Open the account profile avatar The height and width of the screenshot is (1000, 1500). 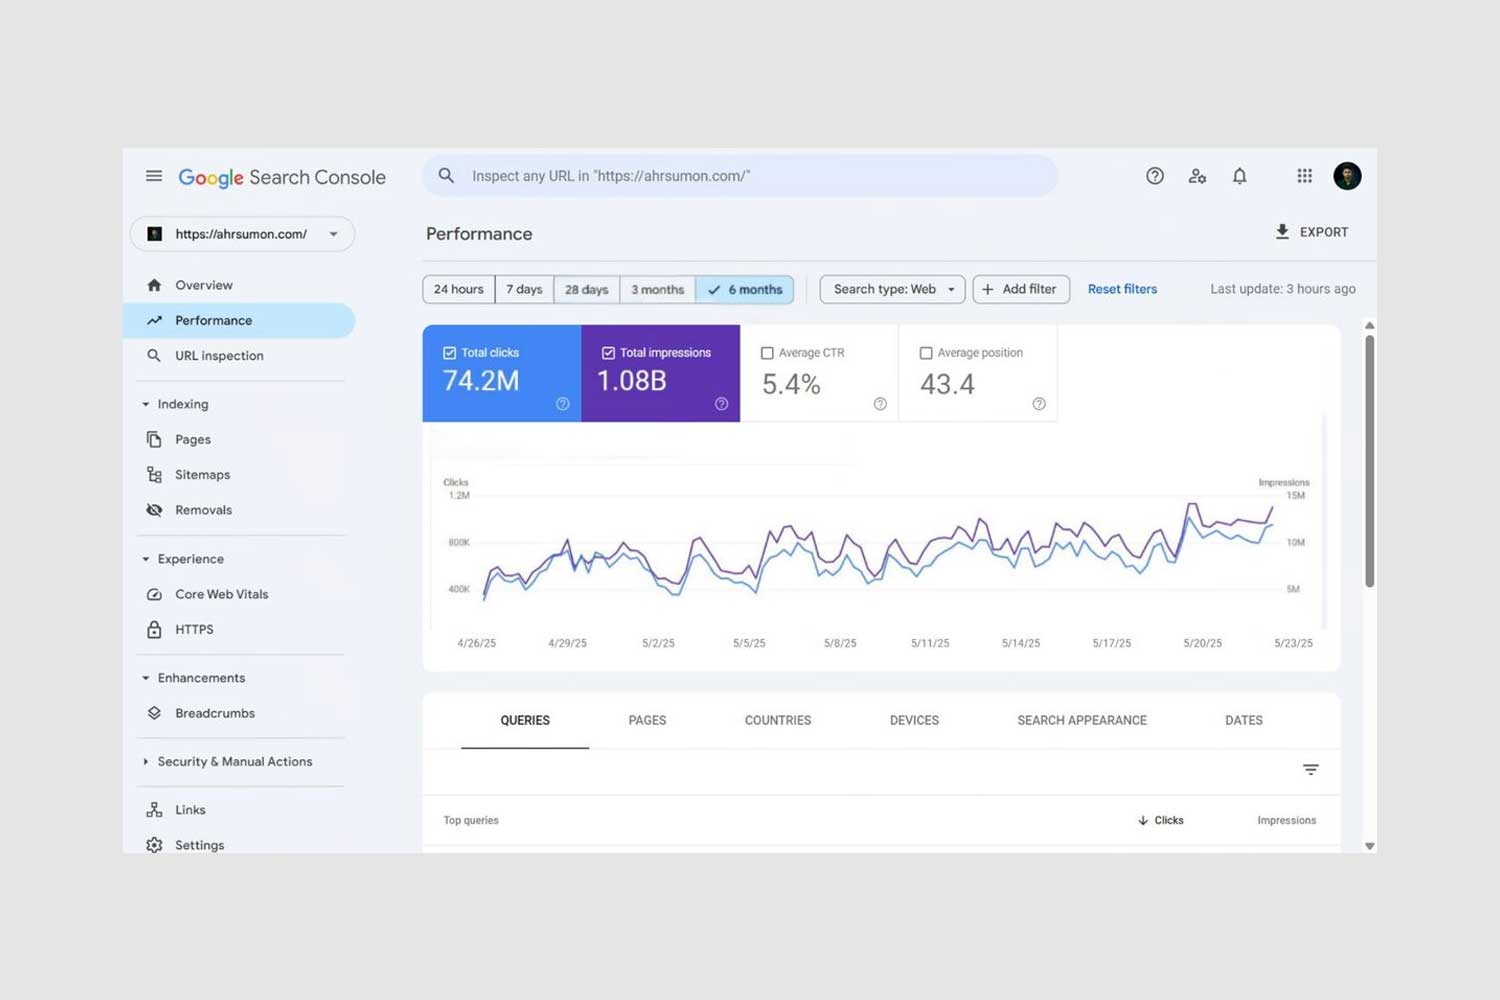(1347, 176)
